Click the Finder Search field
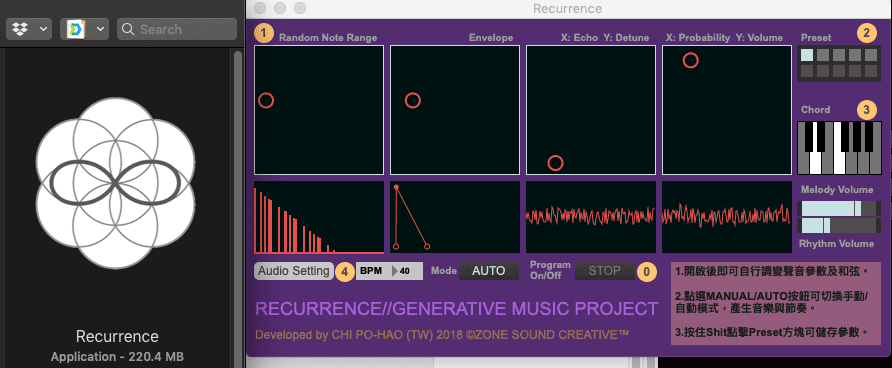Viewport: 892px width, 368px height. pyautogui.click(x=177, y=29)
